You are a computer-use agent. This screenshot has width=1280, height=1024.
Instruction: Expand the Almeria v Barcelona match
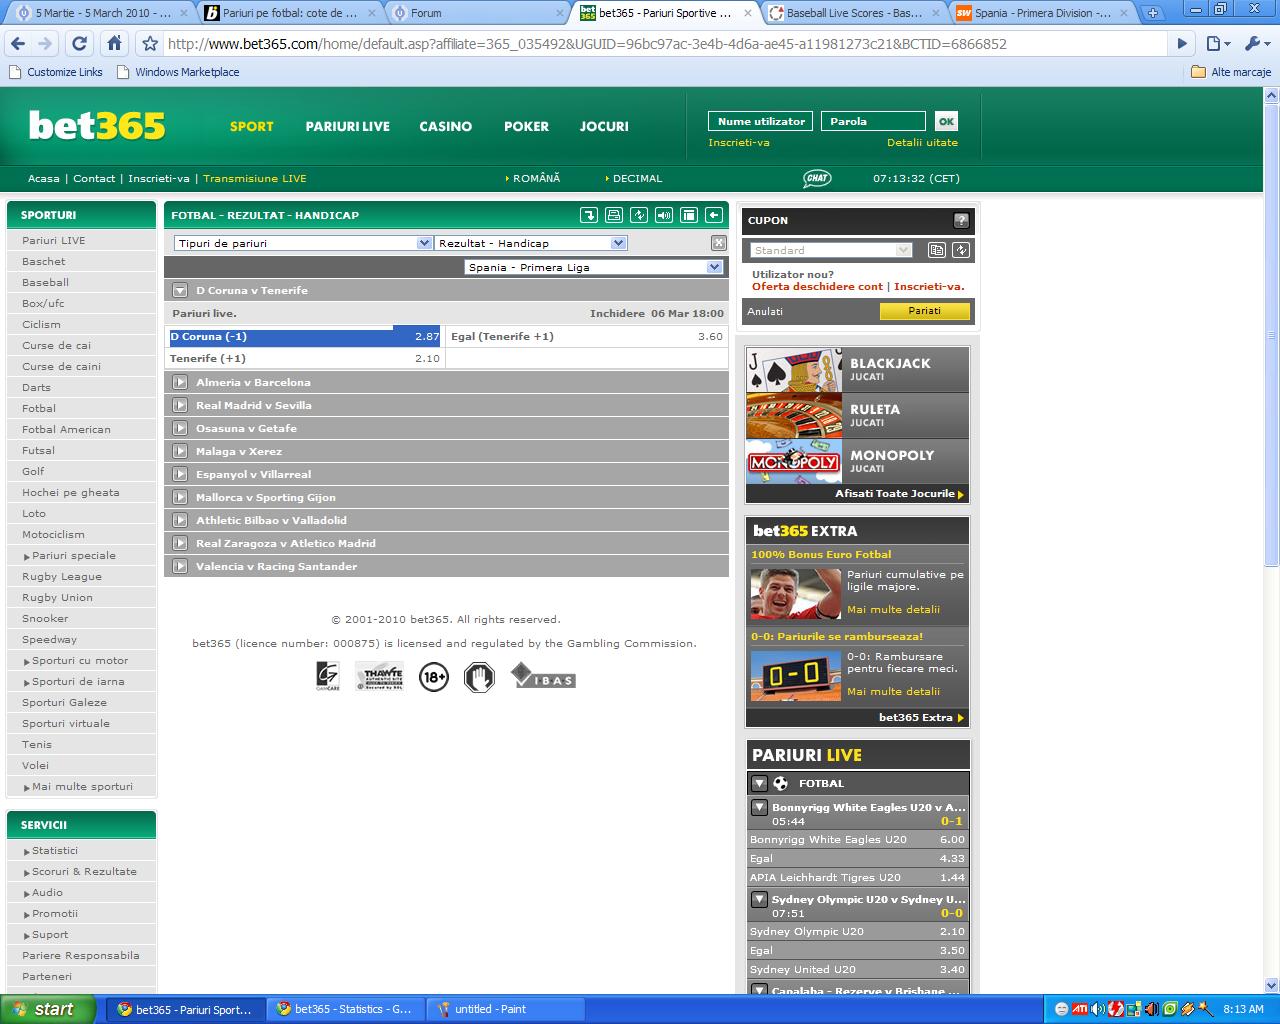point(180,382)
